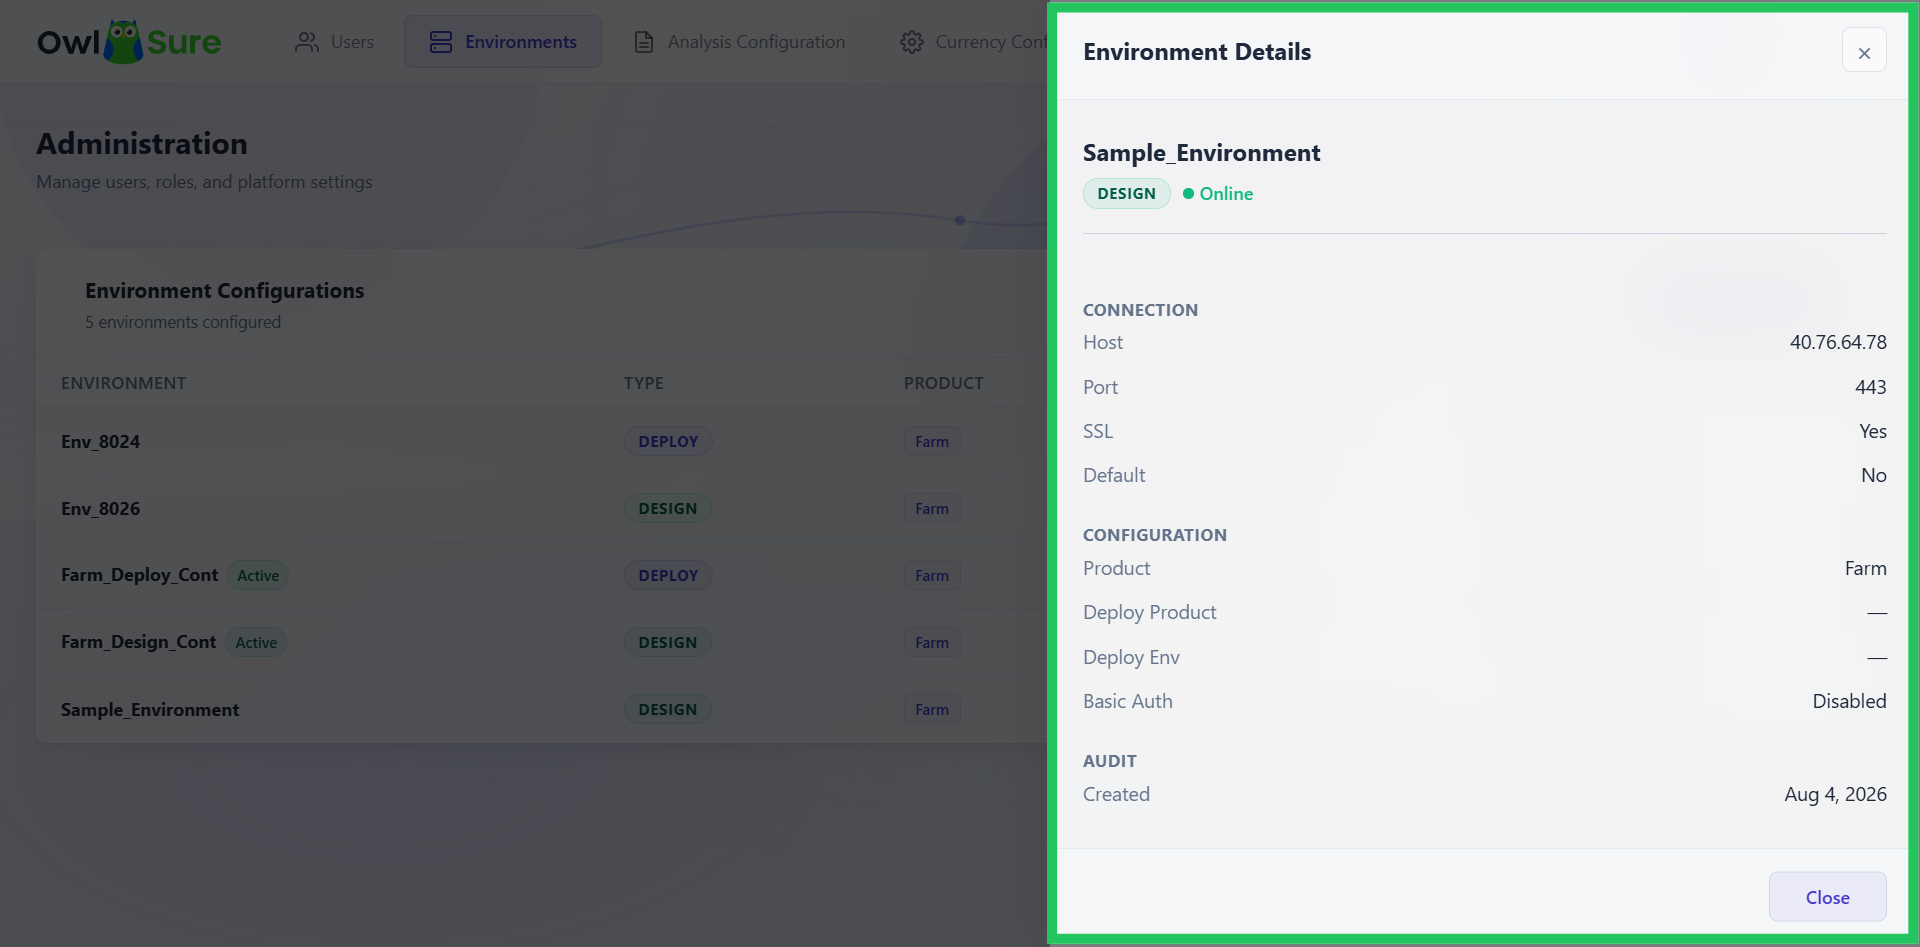Click the OwlSure owl logo

(124, 42)
